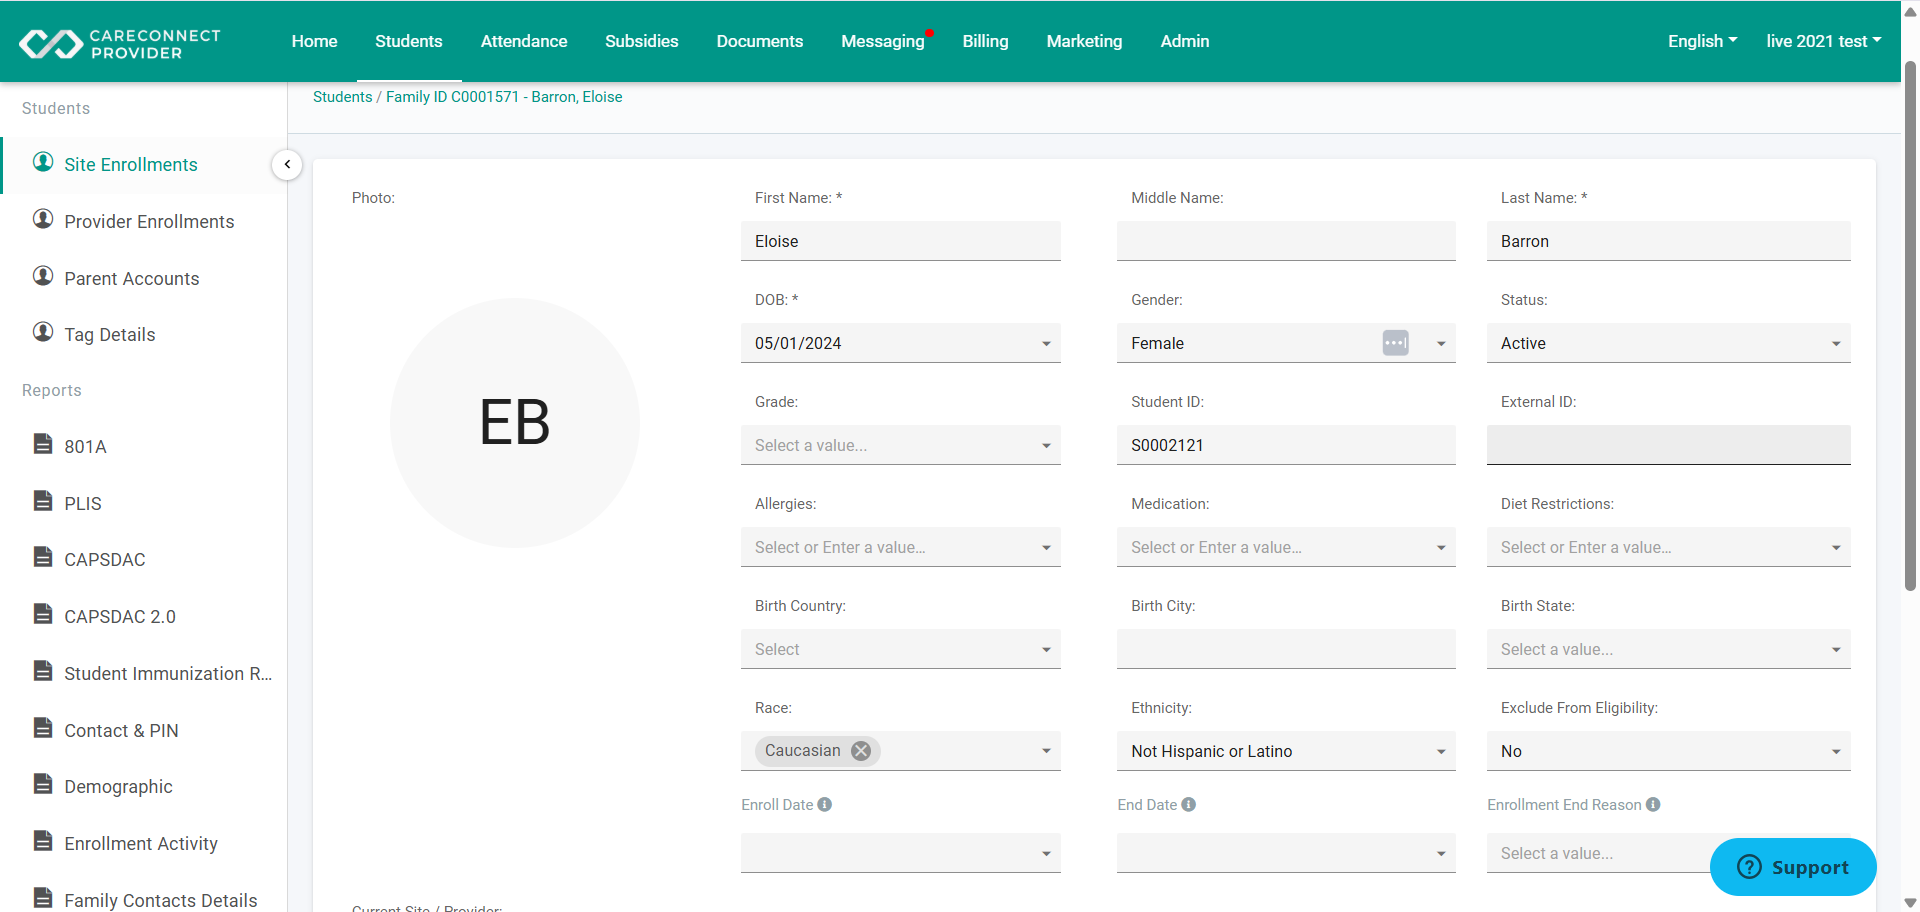
Task: Click the Family Contacts Details document icon
Action: click(43, 898)
